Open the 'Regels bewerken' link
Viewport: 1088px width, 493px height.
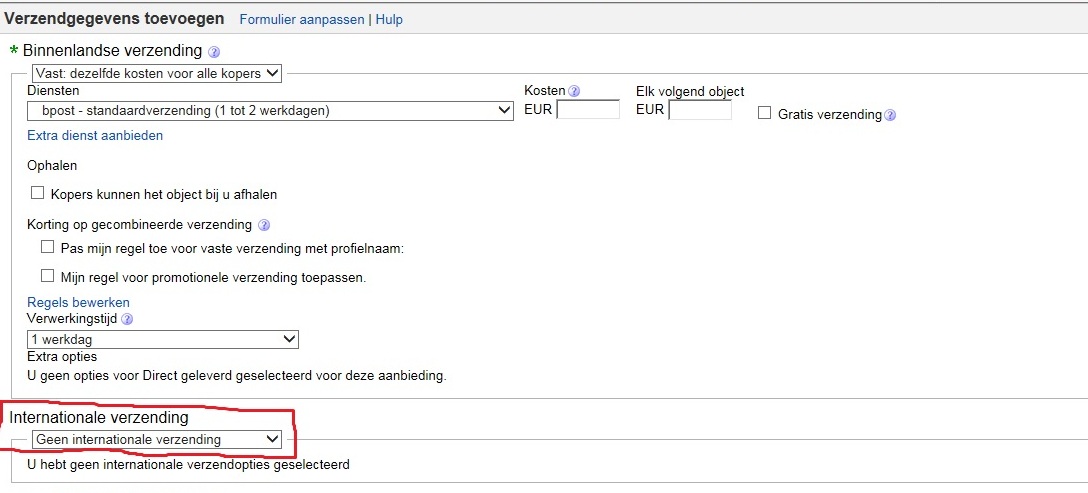[78, 302]
